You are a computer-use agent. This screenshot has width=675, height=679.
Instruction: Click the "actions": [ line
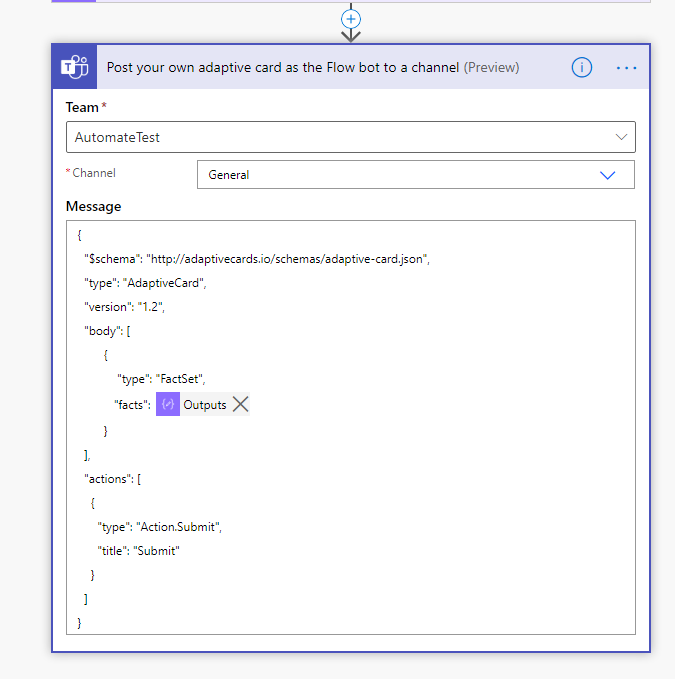pyautogui.click(x=112, y=479)
